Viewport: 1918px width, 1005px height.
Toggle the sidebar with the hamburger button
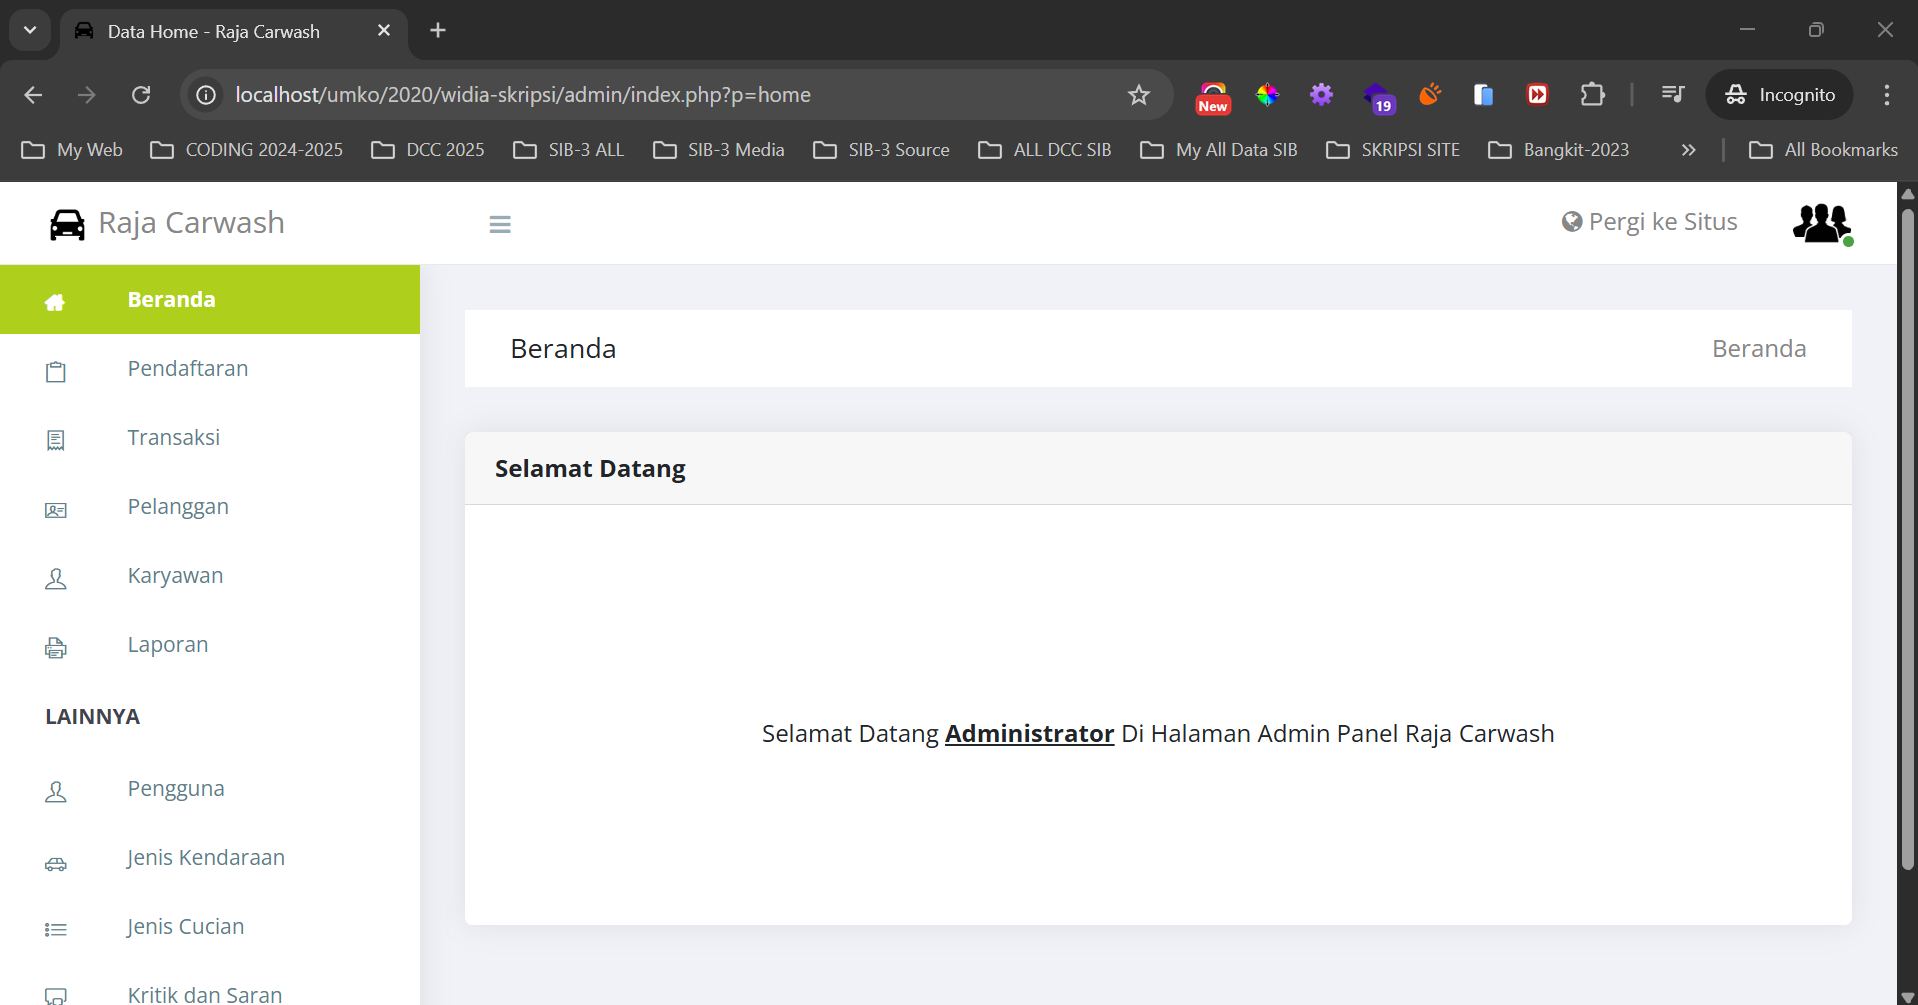[500, 223]
